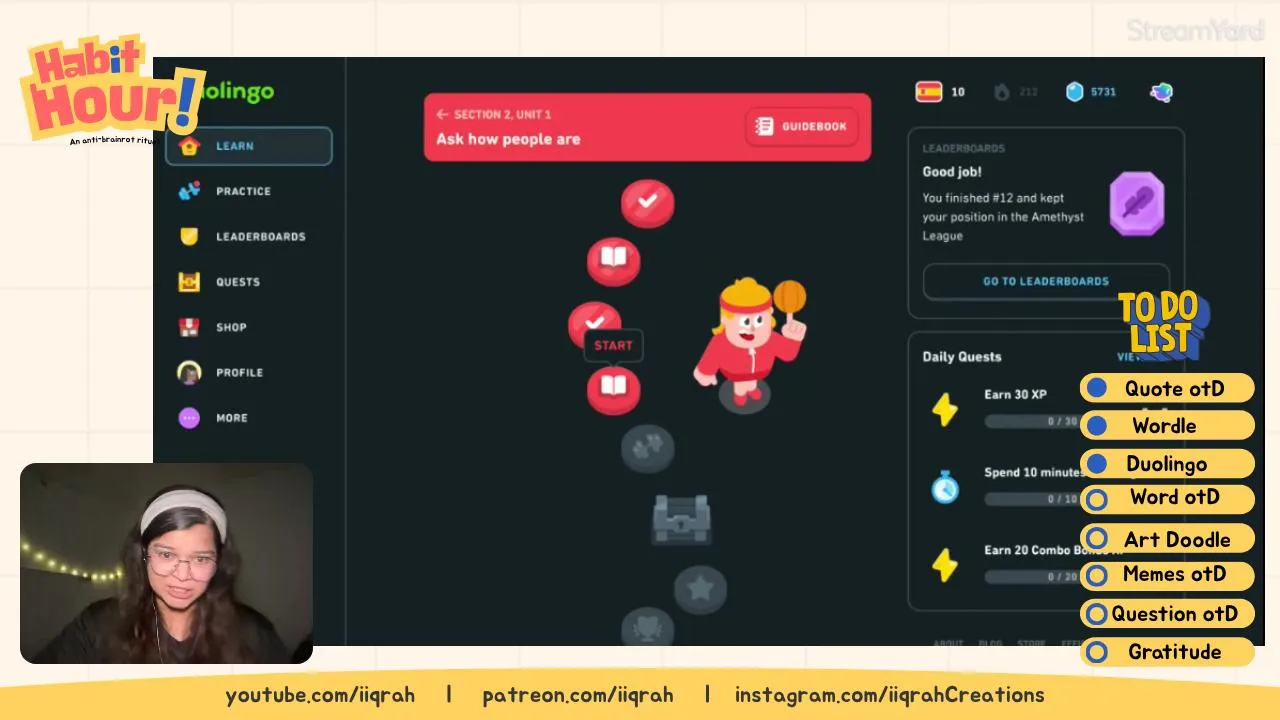Click the 'Good job!' leaderboard text
Image resolution: width=1280 pixels, height=720 pixels.
click(x=952, y=172)
